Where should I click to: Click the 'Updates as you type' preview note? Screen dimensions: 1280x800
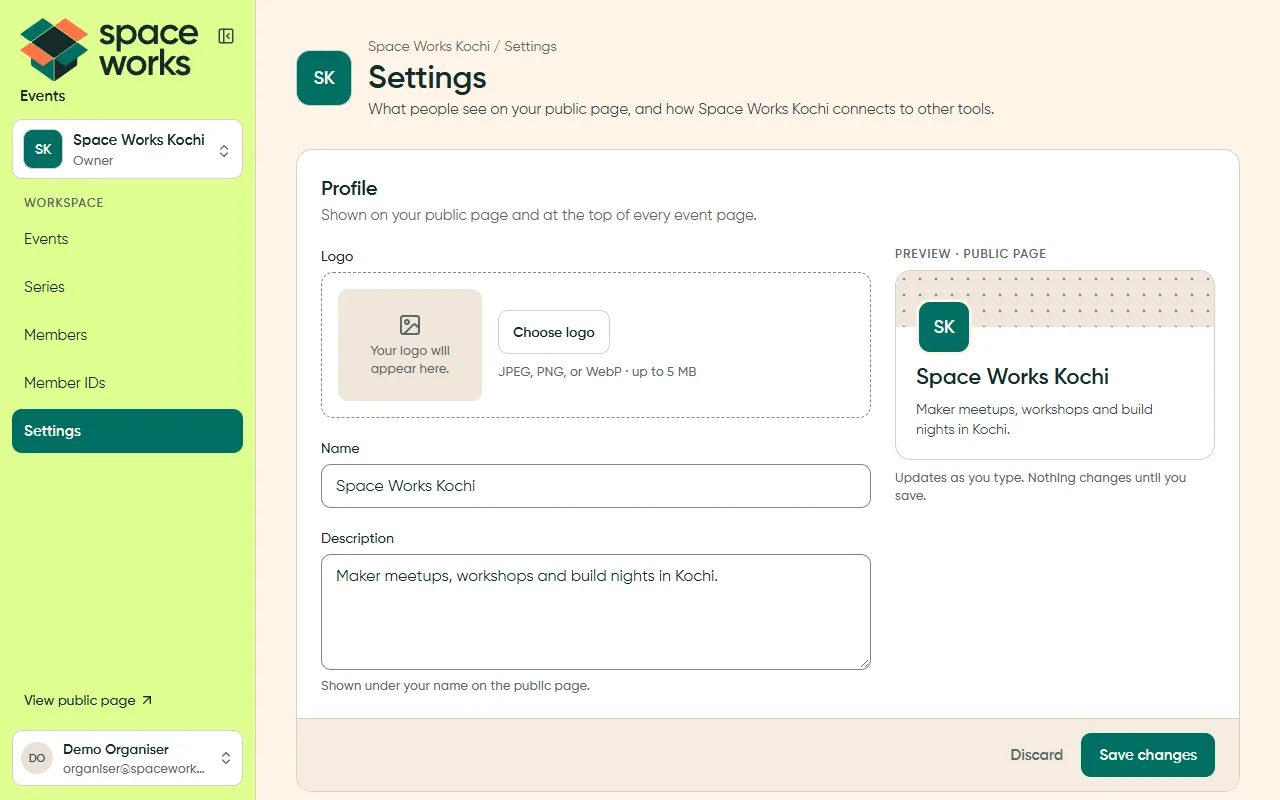click(x=1040, y=487)
